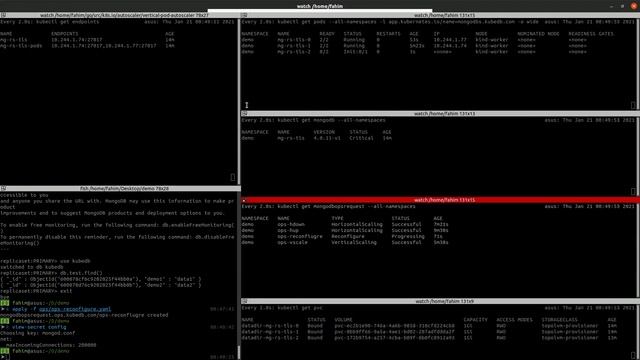Image resolution: width=640 pixels, height=360 pixels.
Task: Click maxIncomingConnections value line
Action: [51, 345]
